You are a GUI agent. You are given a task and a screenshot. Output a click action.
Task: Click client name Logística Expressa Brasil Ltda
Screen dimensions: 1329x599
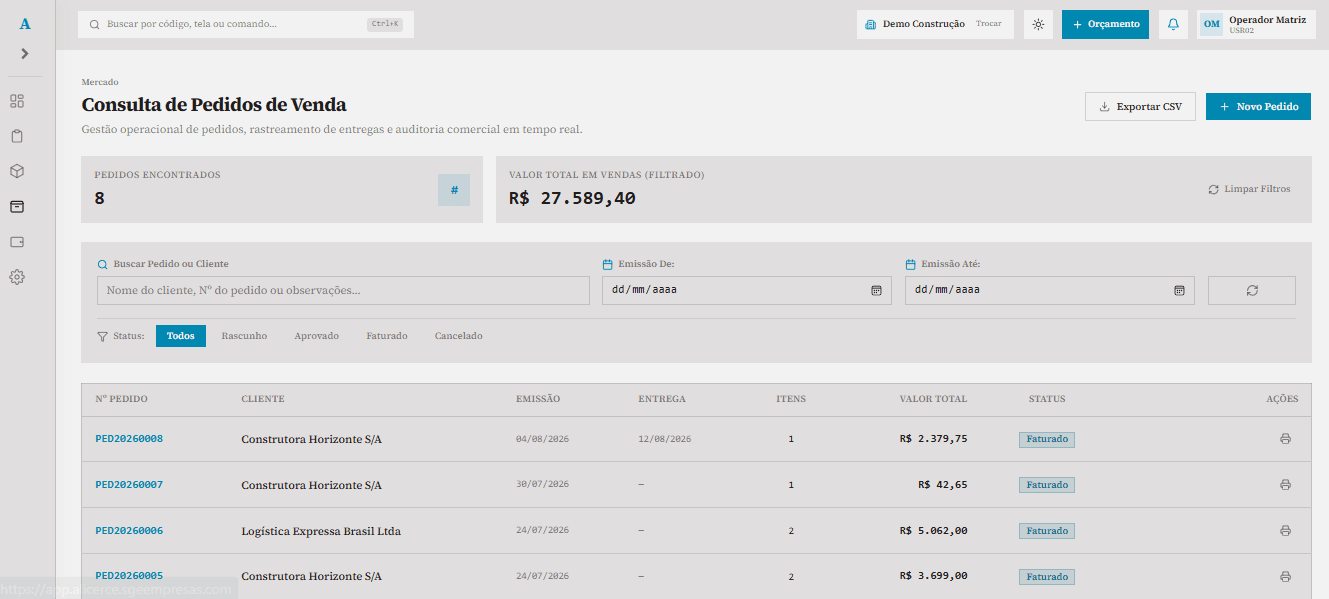point(321,531)
